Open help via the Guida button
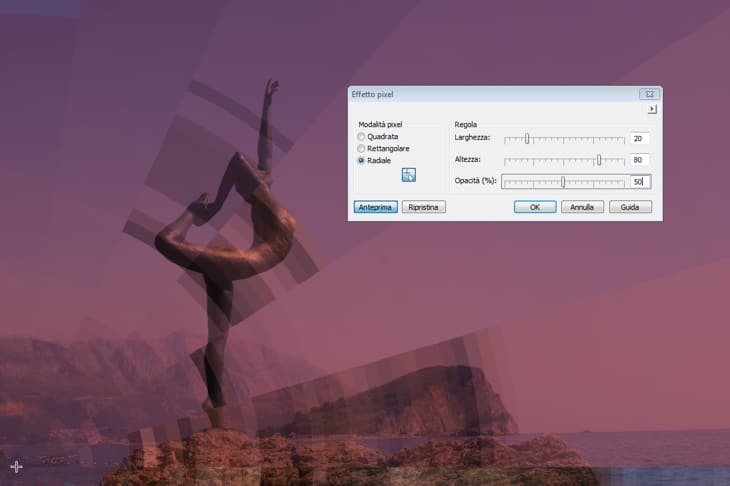This screenshot has height=486, width=730. point(630,207)
